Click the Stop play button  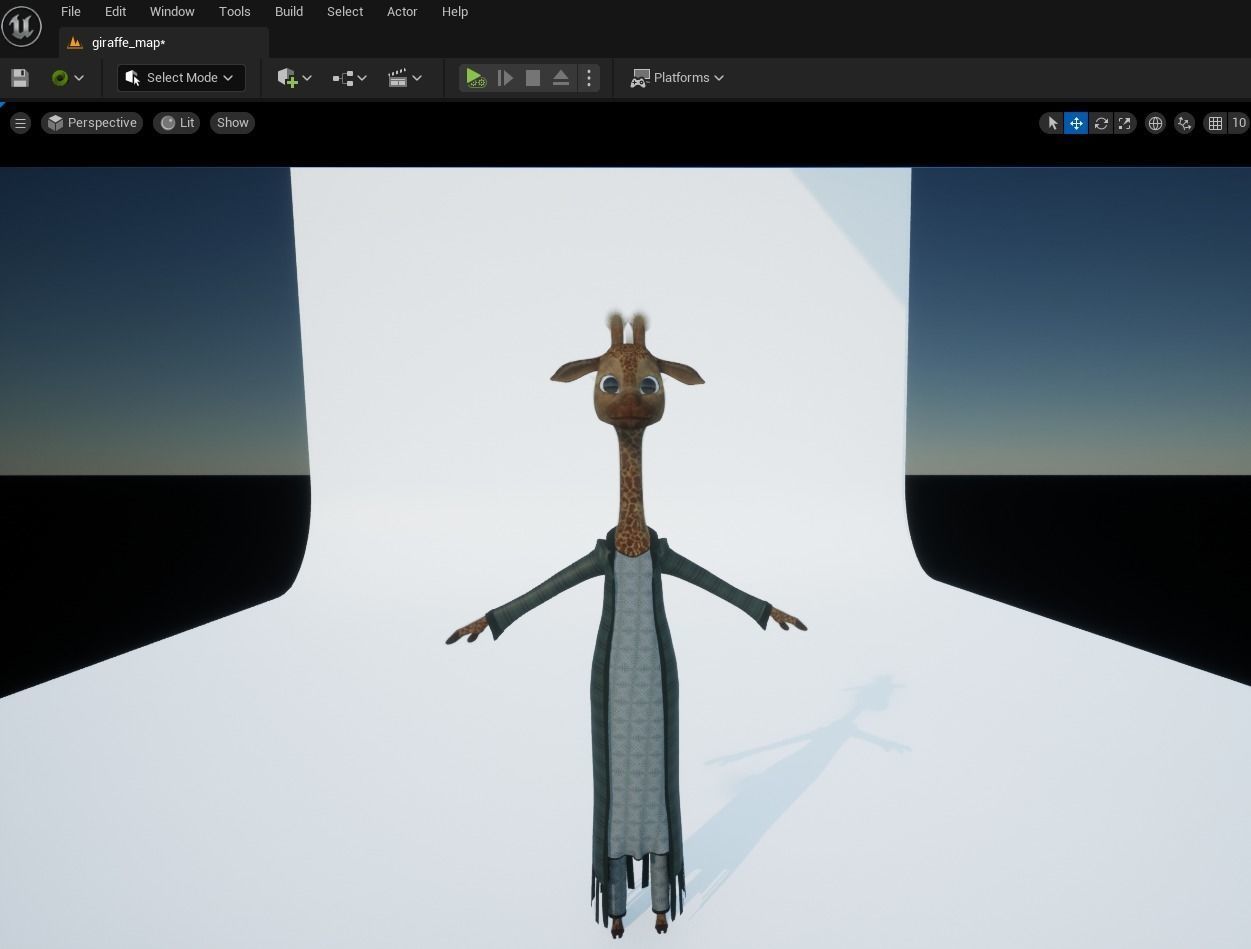533,78
